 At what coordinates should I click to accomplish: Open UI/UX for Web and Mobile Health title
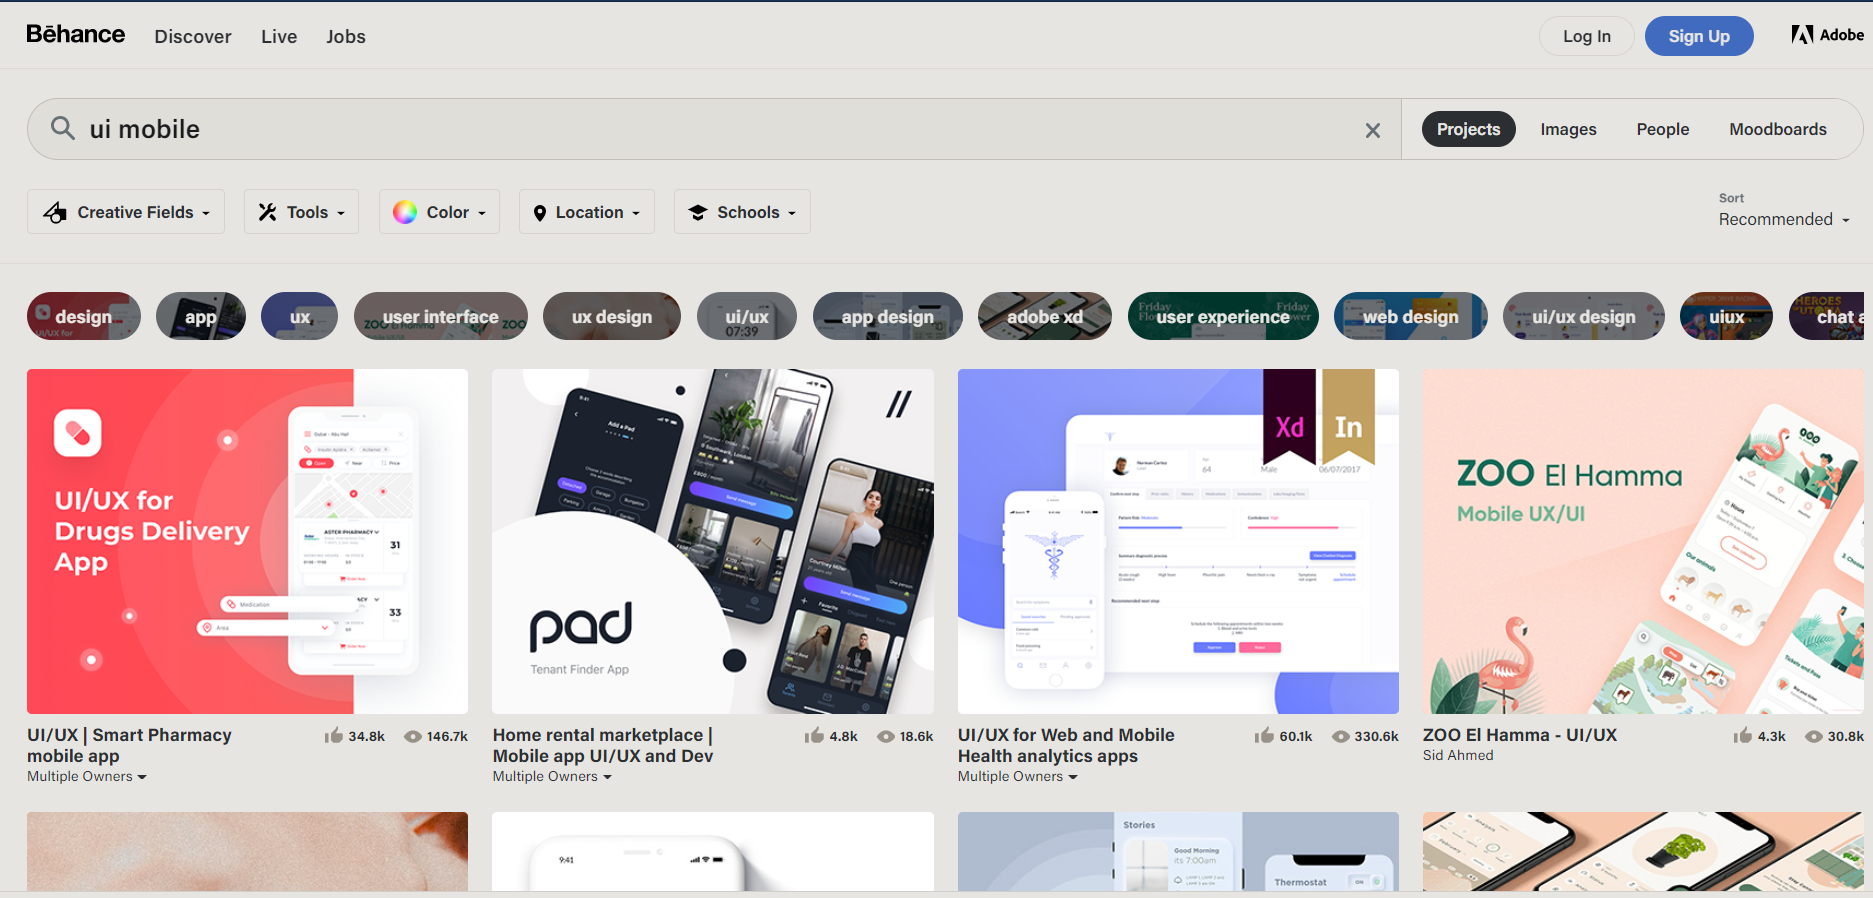click(1066, 746)
